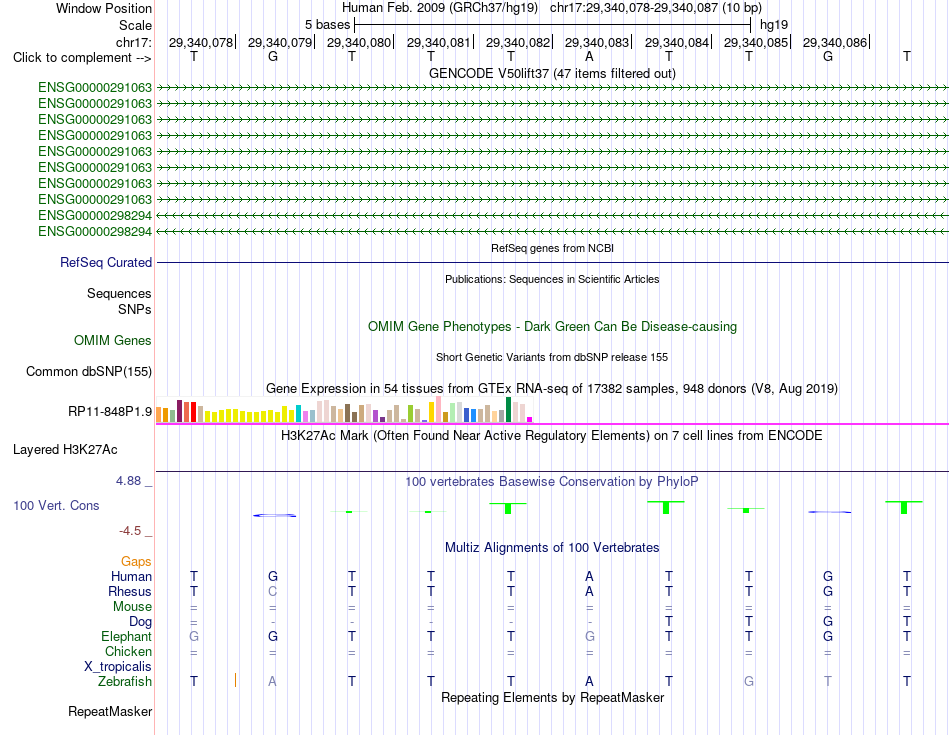Click the Zebrafish alignment row label
Image resolution: width=950 pixels, height=735 pixels.
[x=125, y=682]
